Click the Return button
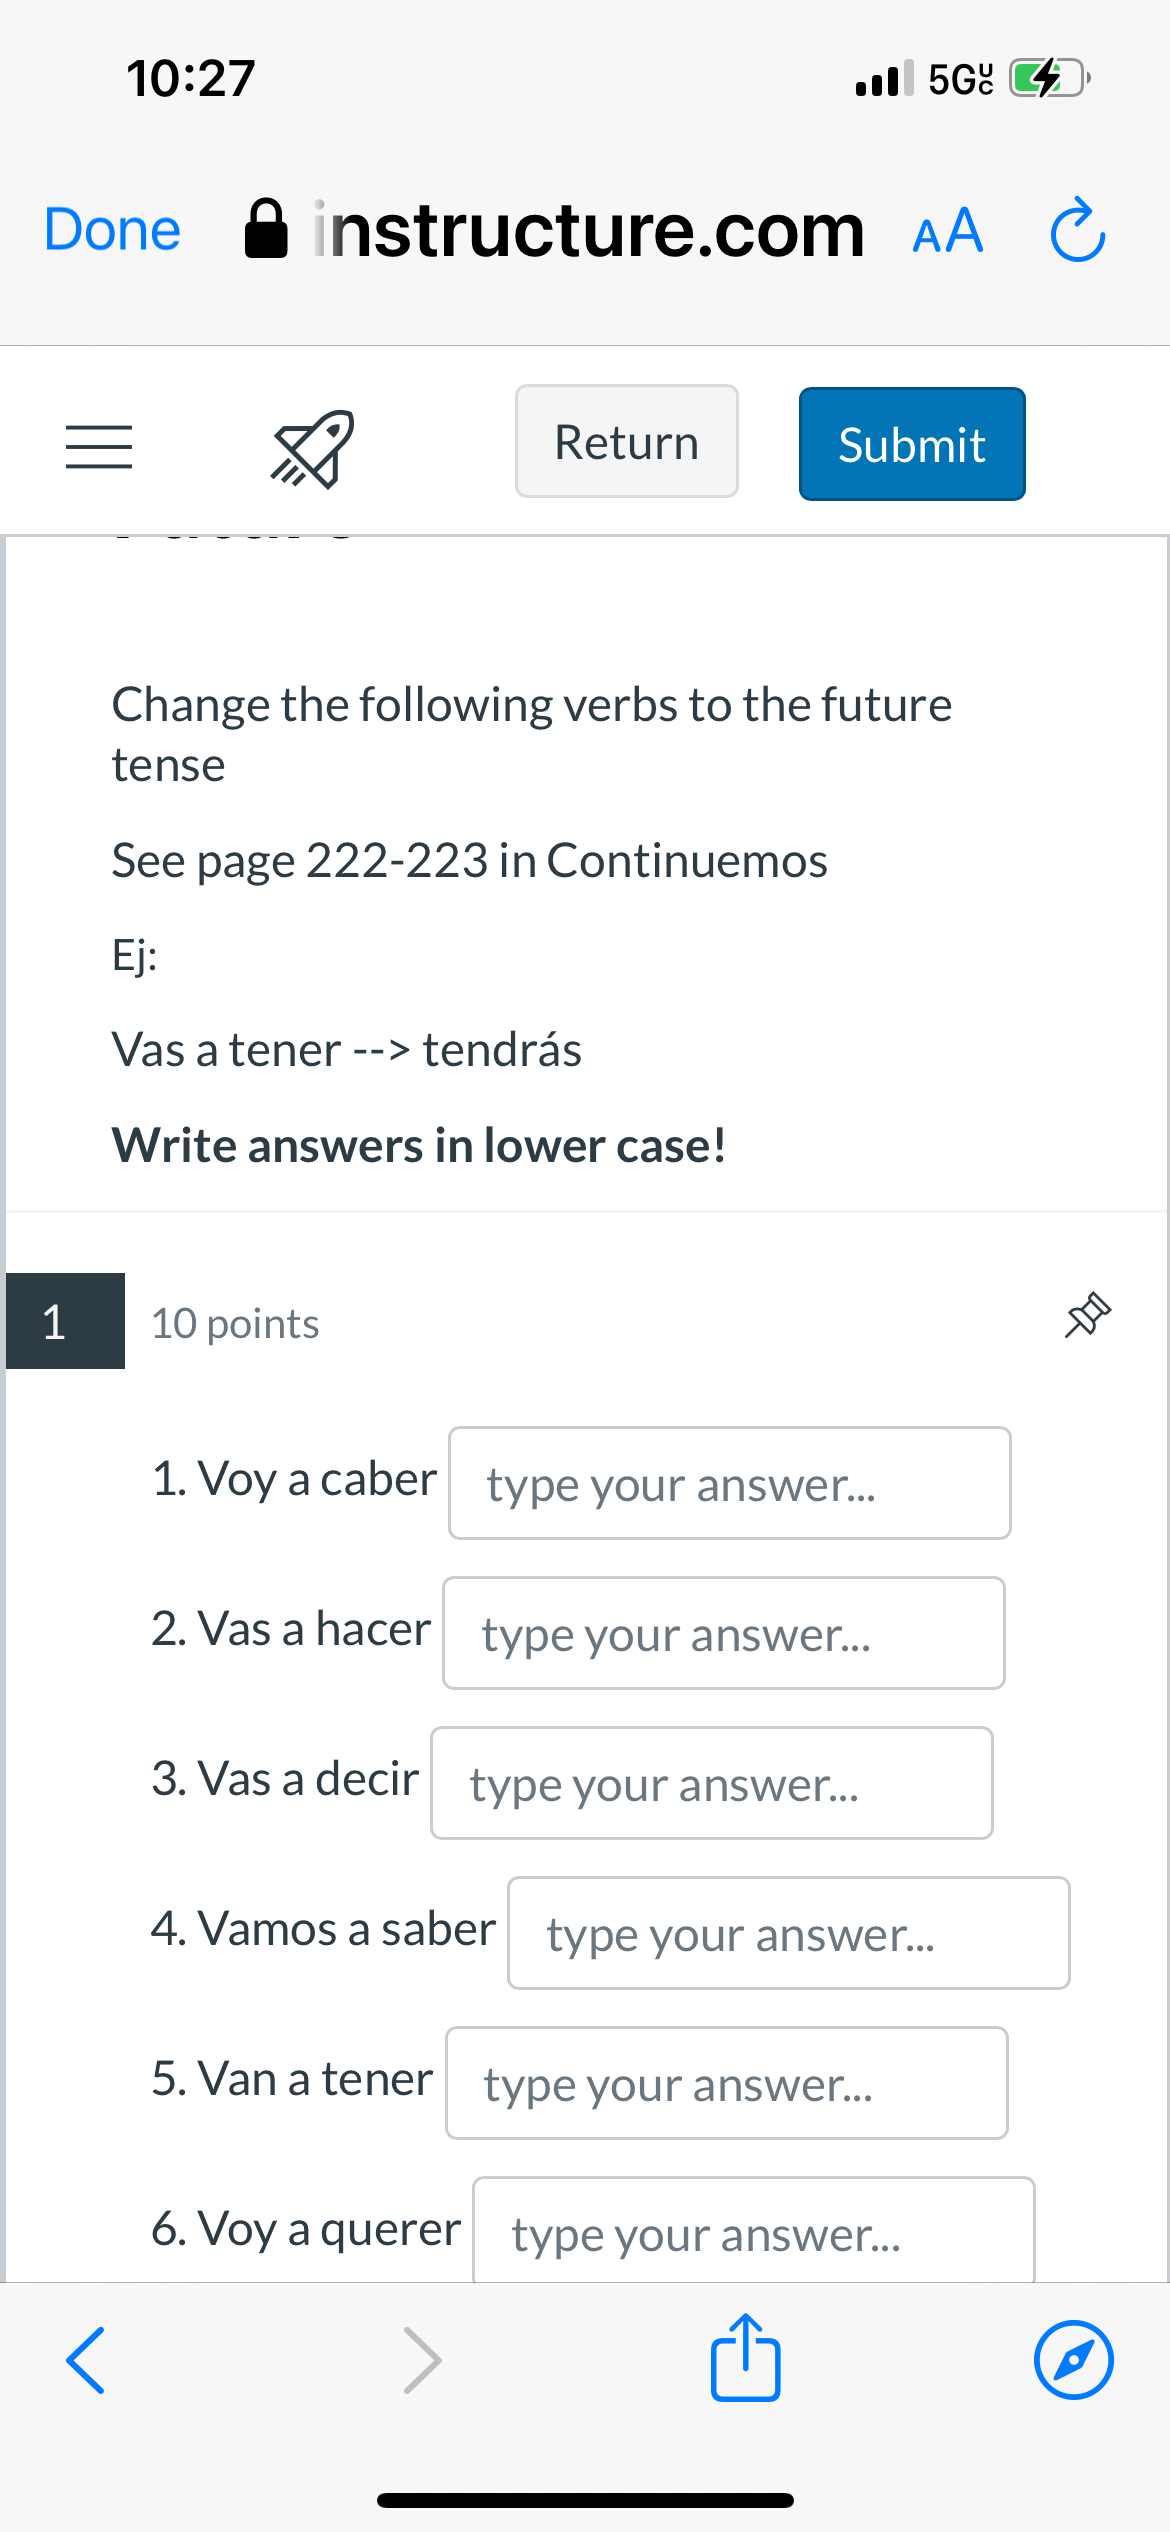Screen dimensions: 1170x2532 coord(625,441)
